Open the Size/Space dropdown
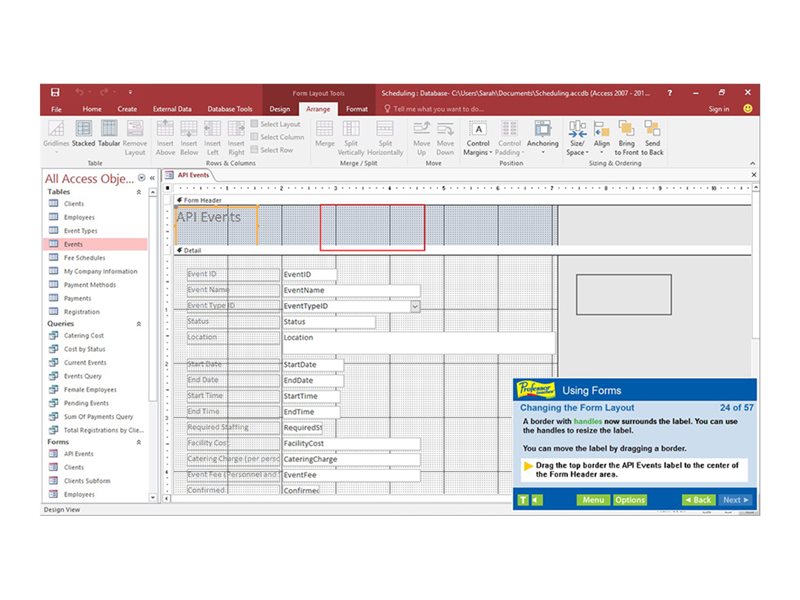This screenshot has height=600, width=800. coord(576,137)
